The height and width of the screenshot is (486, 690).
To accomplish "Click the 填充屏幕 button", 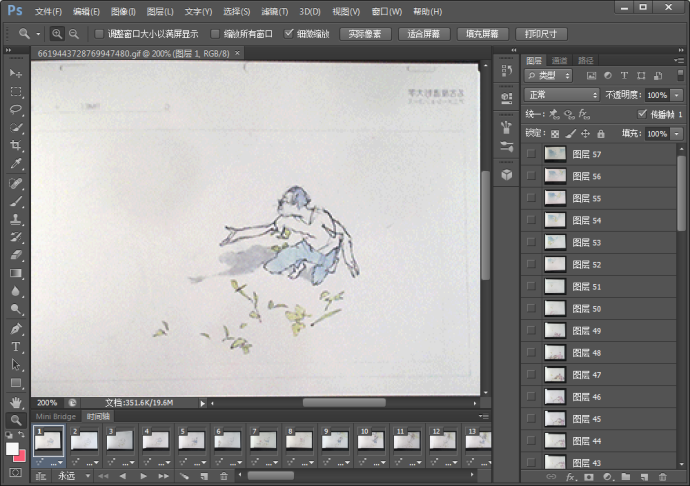I will tap(482, 34).
